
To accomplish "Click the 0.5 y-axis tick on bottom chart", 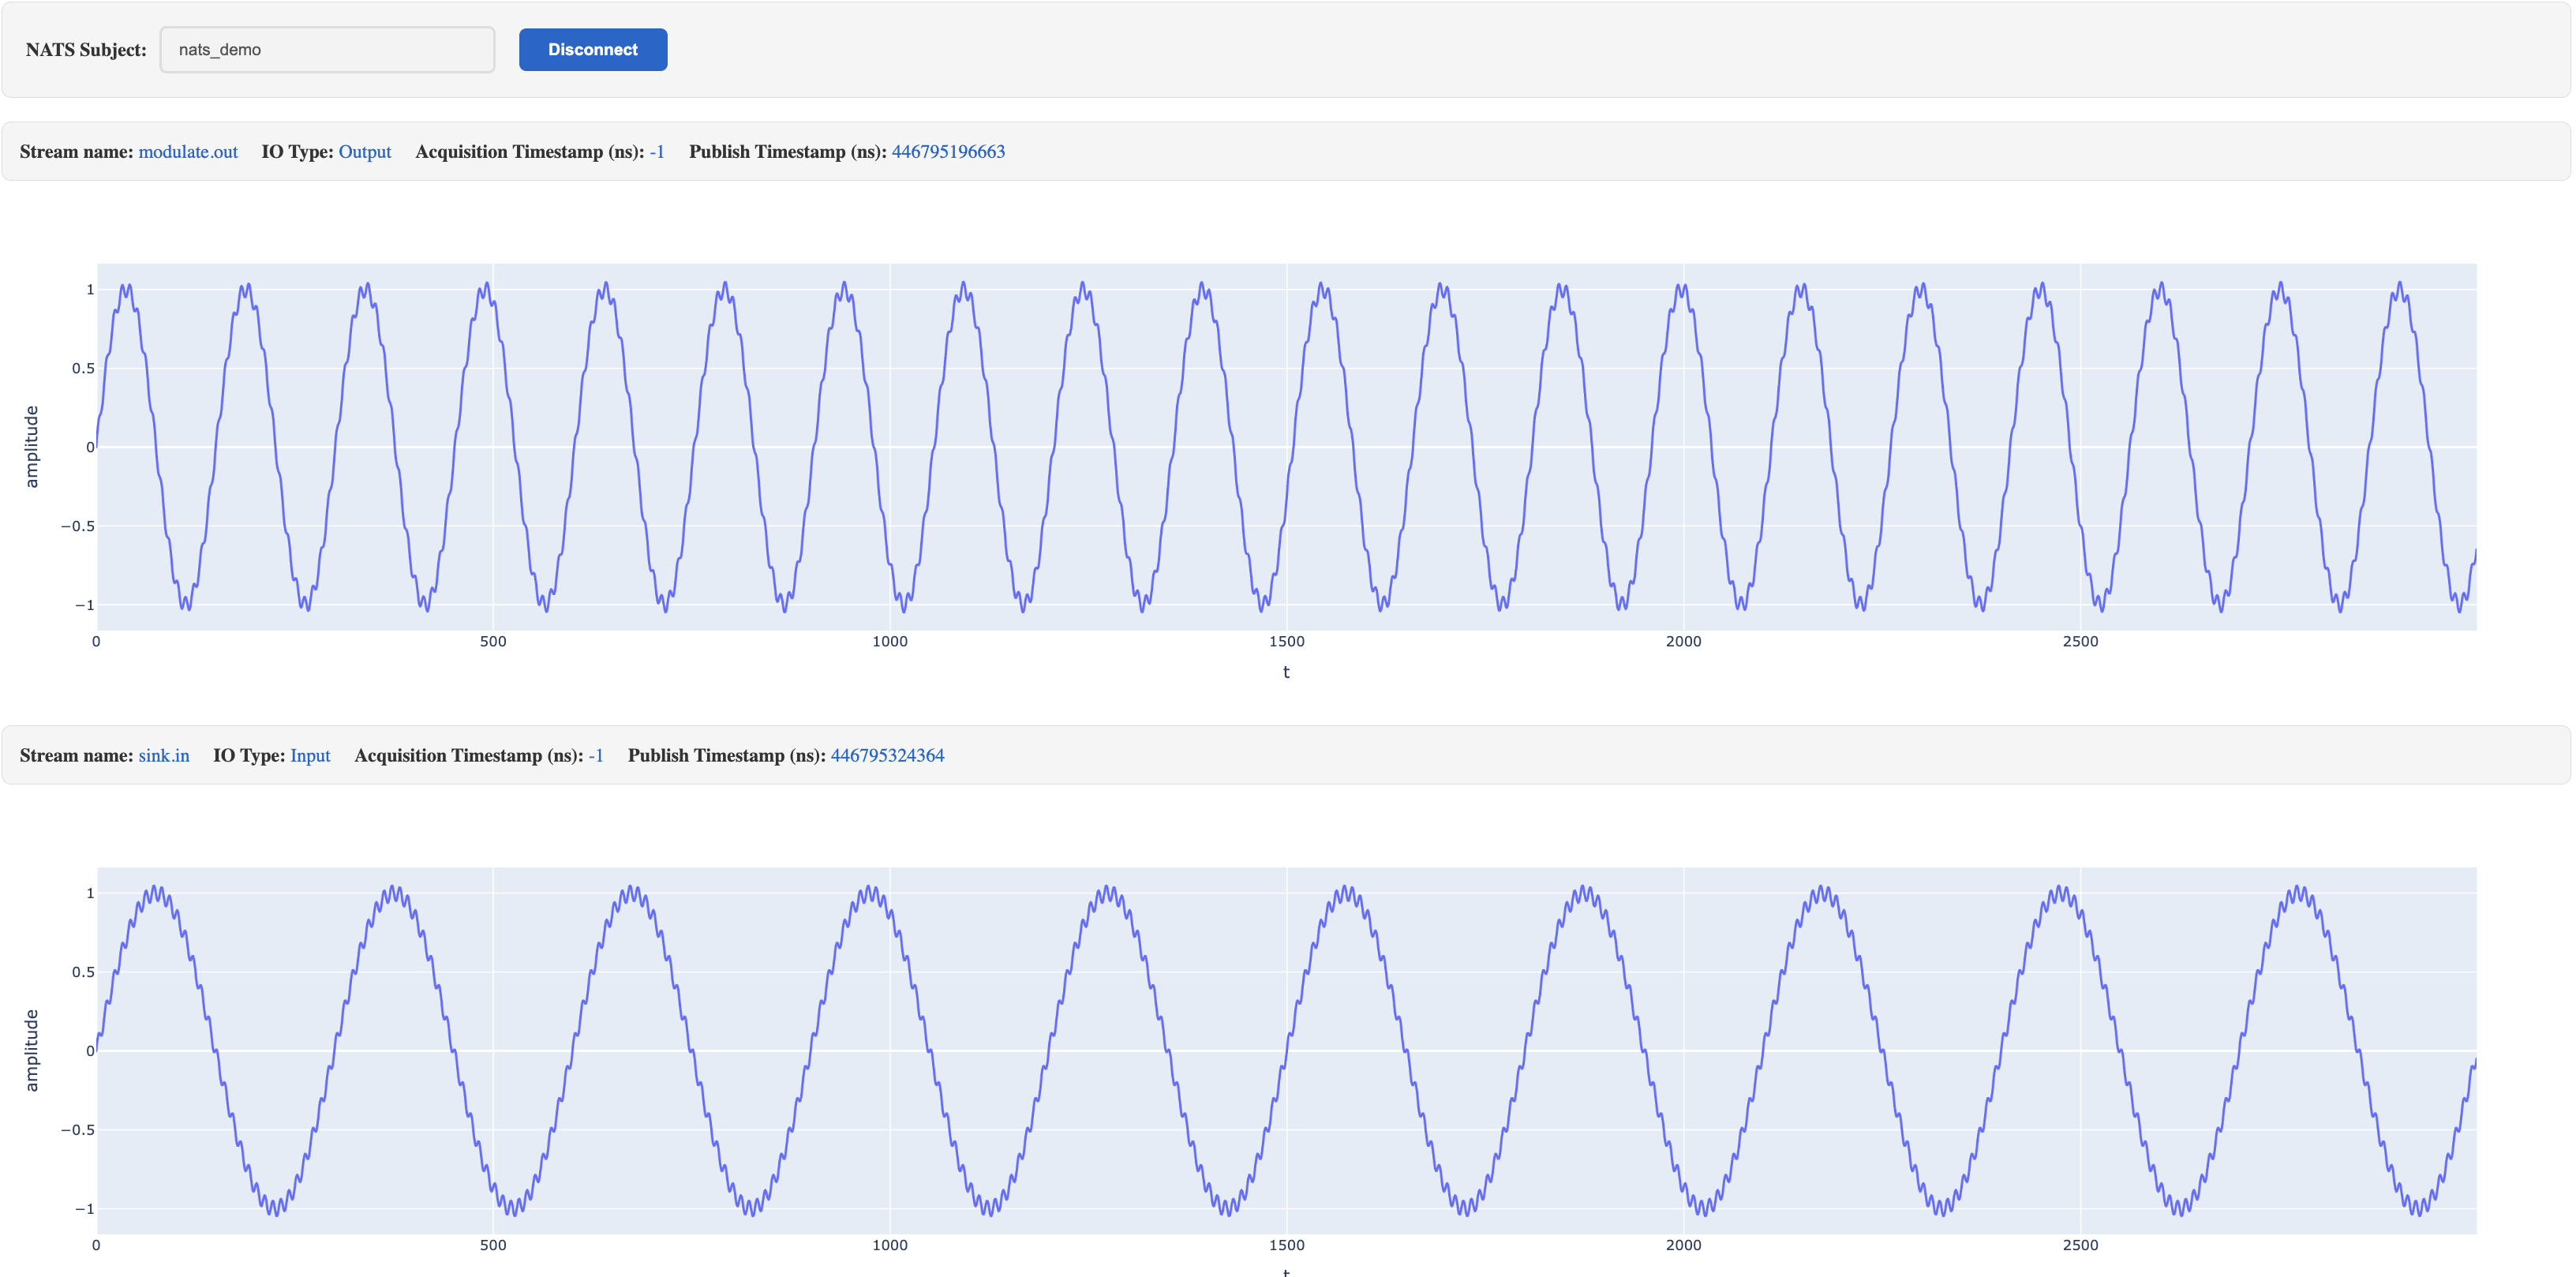I will click(x=83, y=972).
